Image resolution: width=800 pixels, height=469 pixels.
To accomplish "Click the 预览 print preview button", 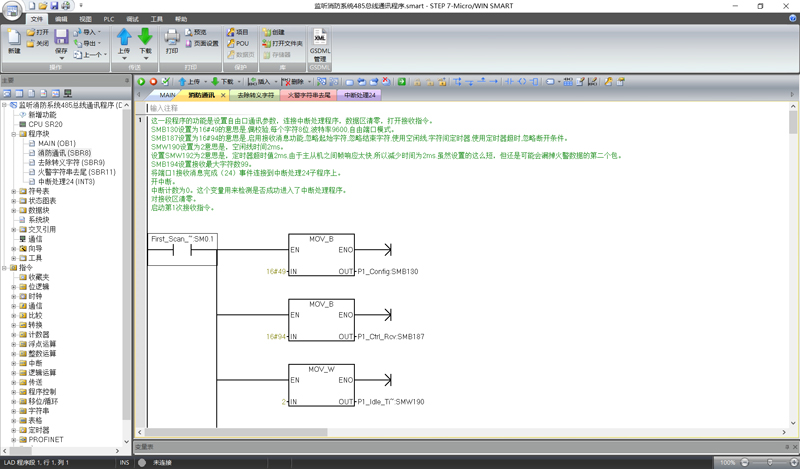I will (196, 32).
